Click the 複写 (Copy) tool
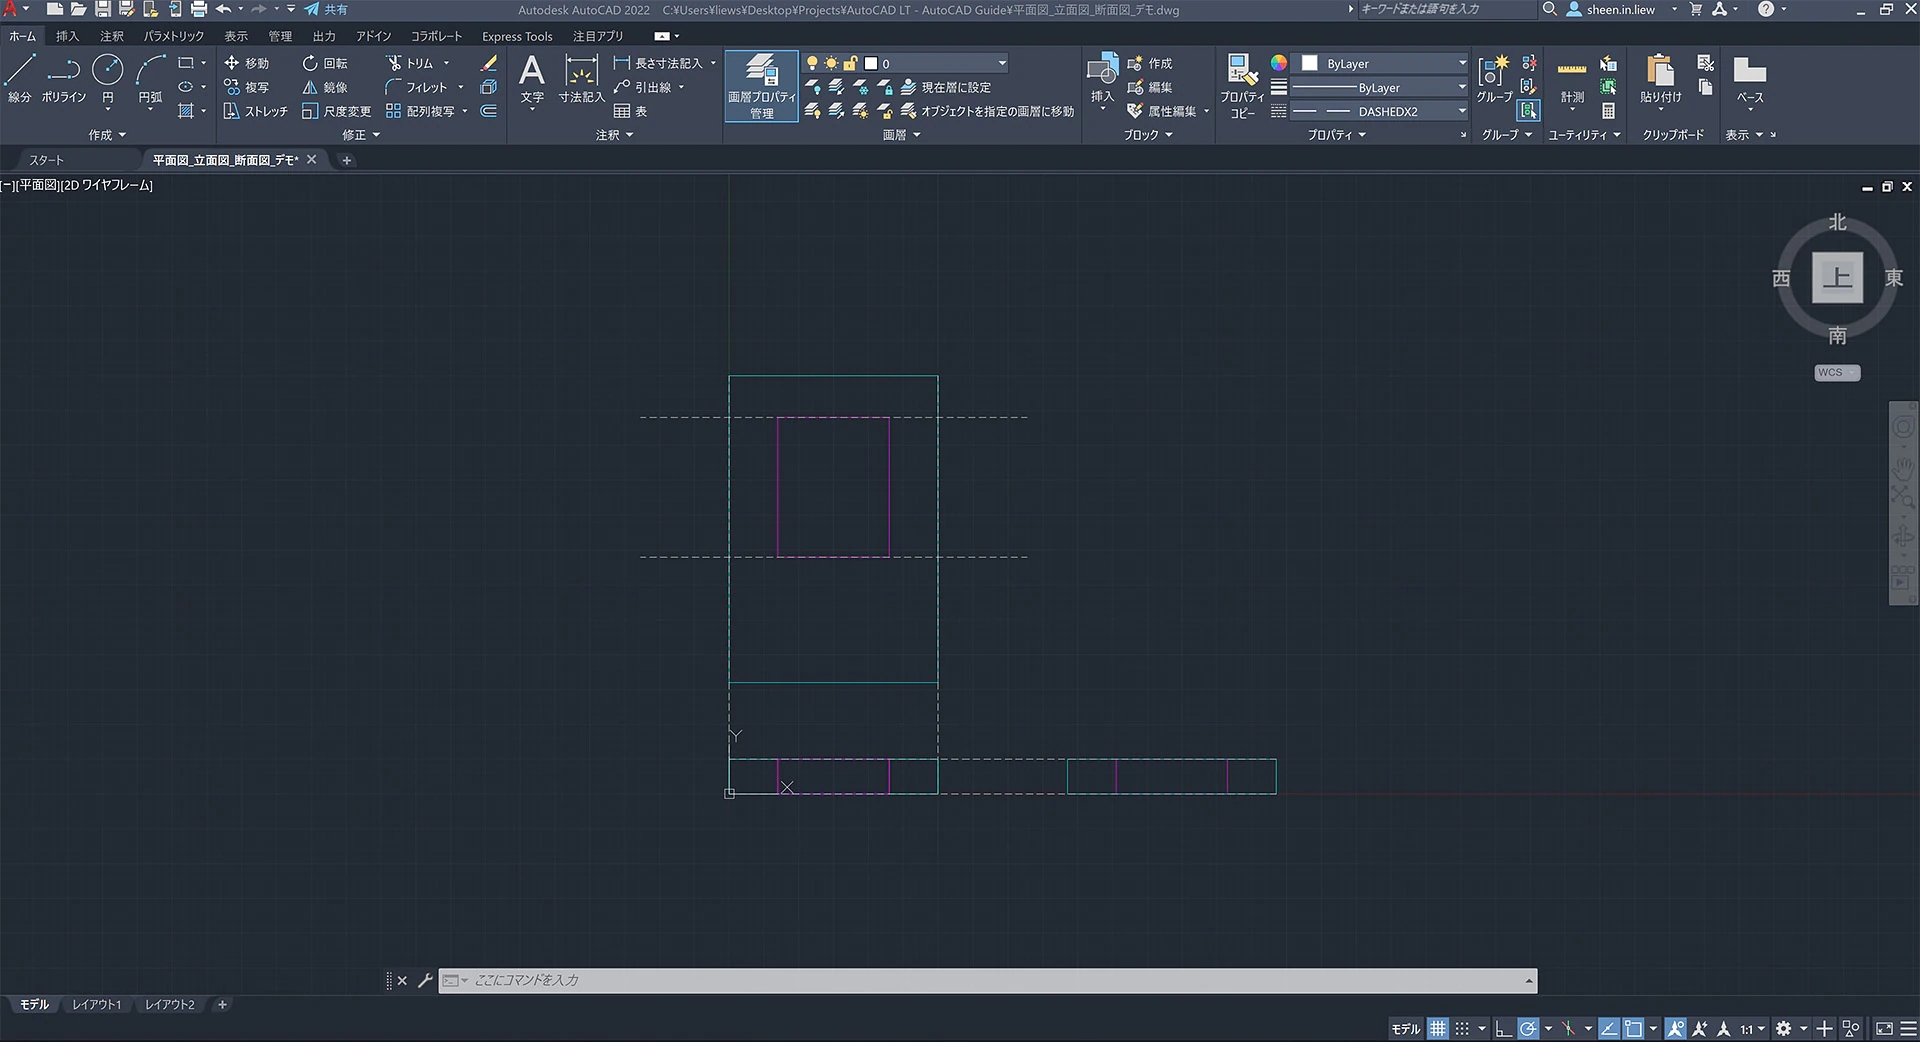Screen dimensions: 1920x1042 tap(247, 87)
